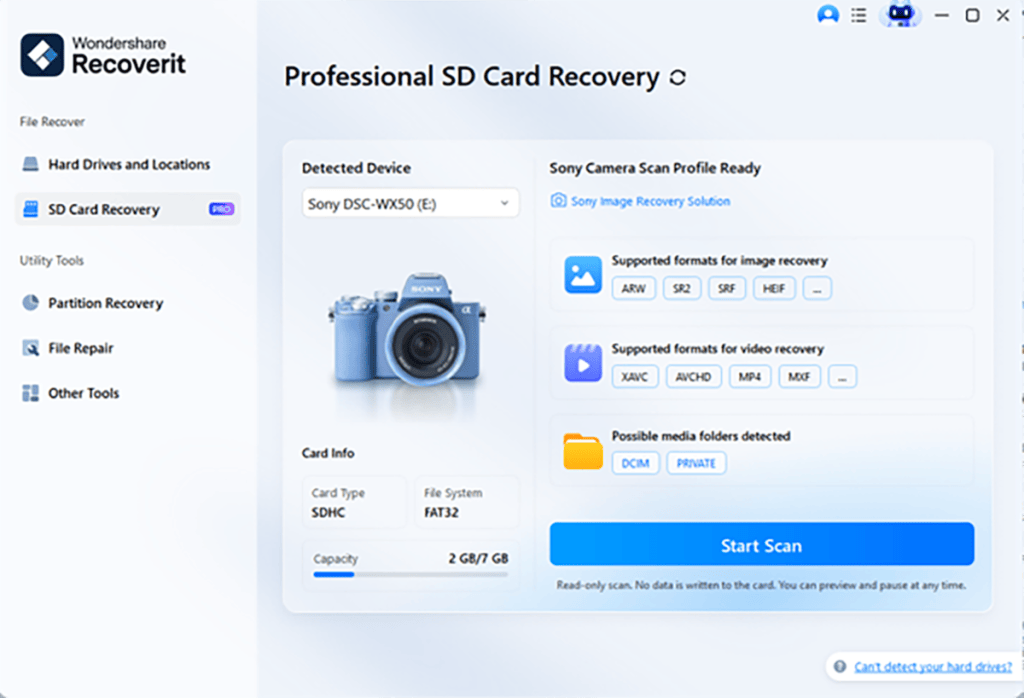Select SD Card Recovery in sidebar
Image resolution: width=1024 pixels, height=698 pixels.
127,209
